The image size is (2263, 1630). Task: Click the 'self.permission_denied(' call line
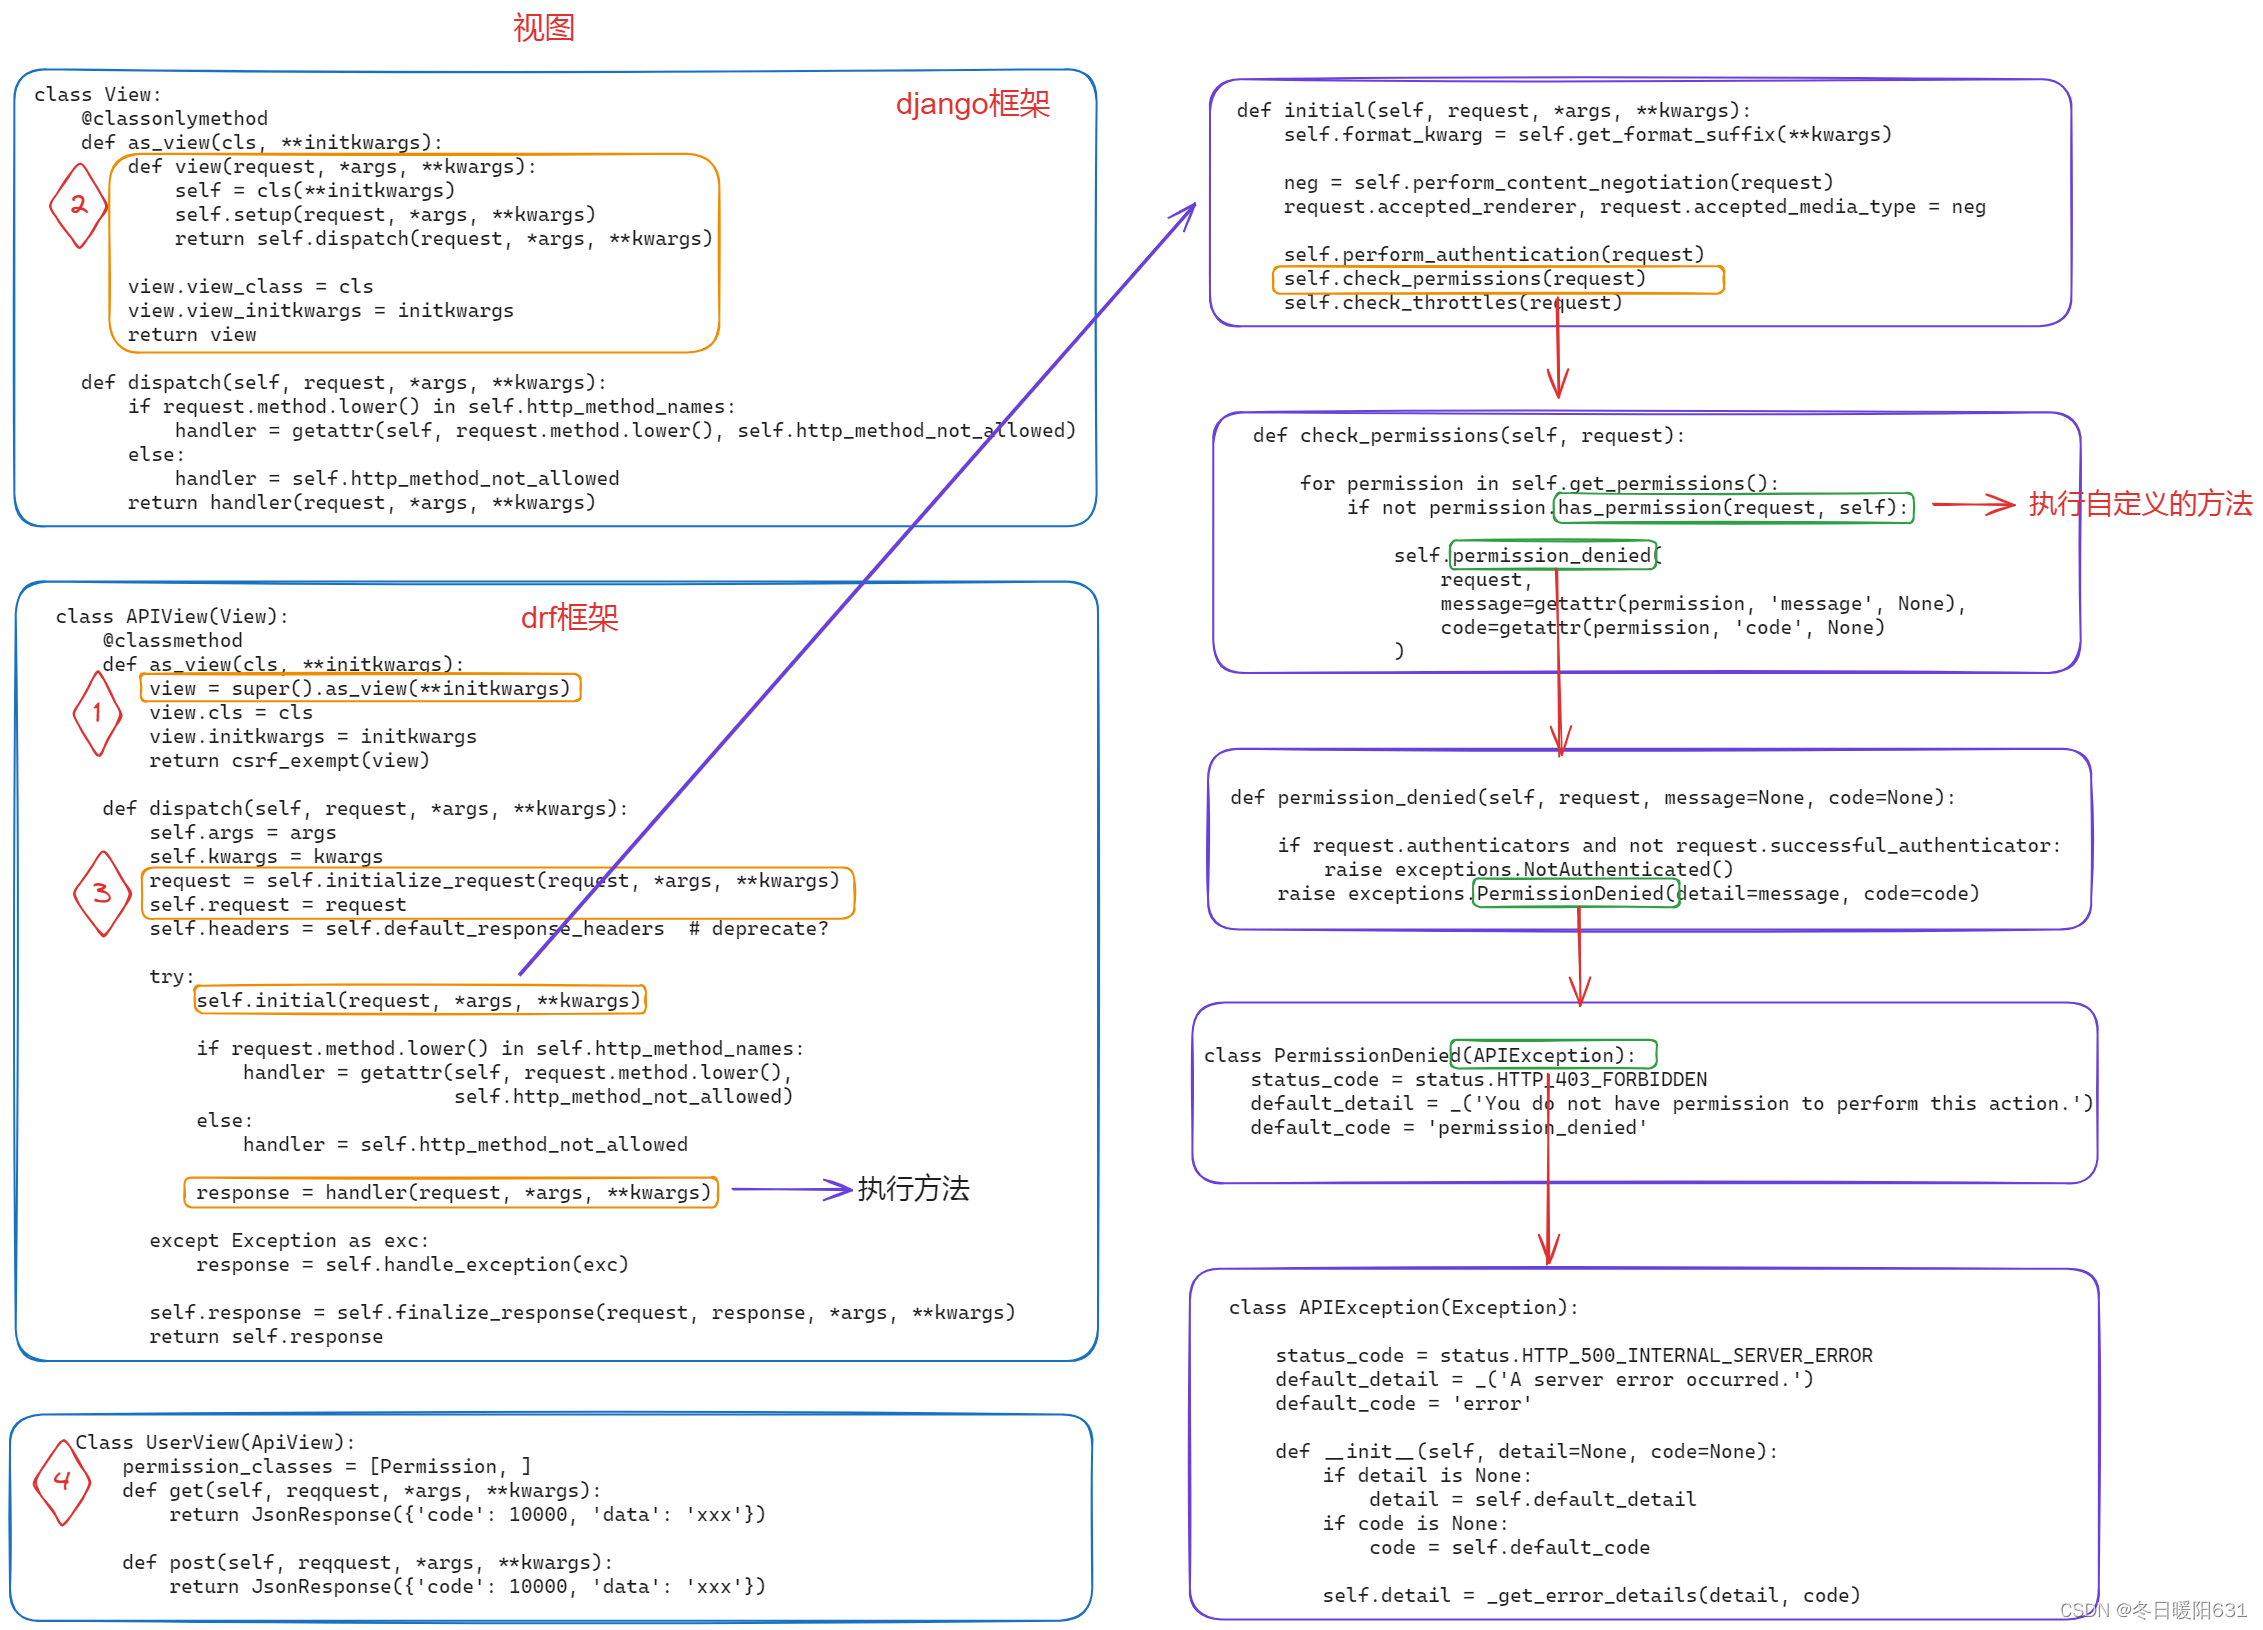[1528, 556]
